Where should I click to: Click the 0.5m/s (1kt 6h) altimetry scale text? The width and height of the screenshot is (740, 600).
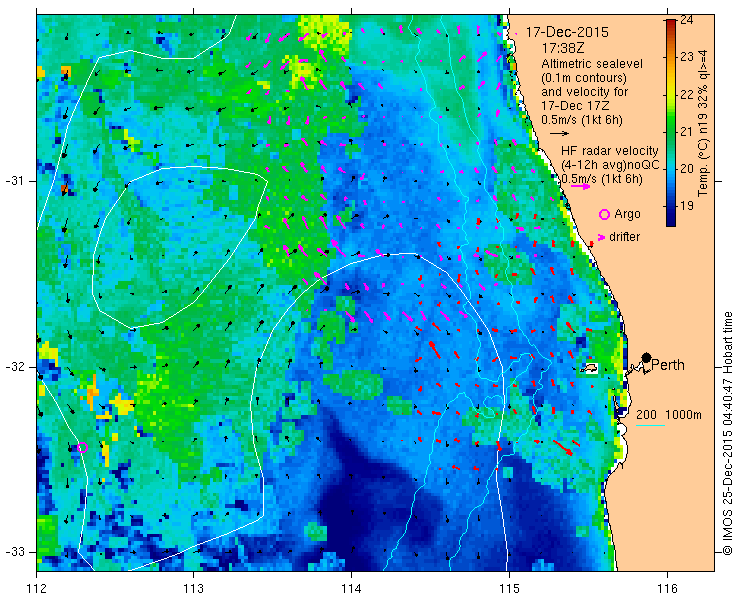[581, 120]
